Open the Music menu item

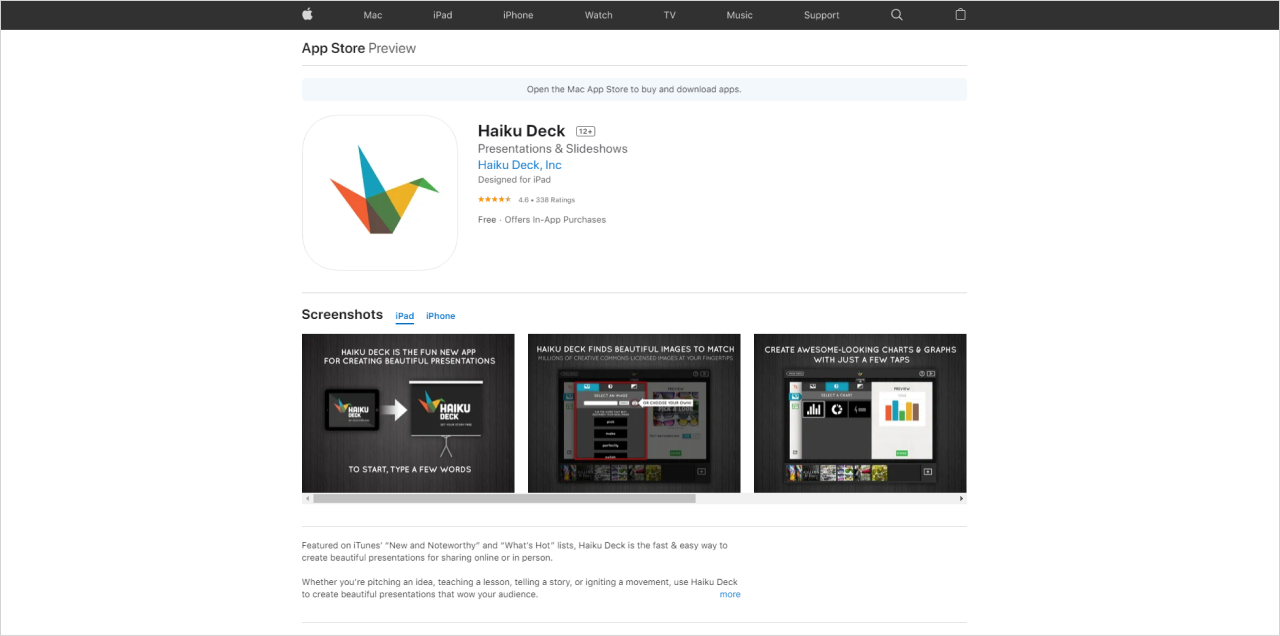740,15
